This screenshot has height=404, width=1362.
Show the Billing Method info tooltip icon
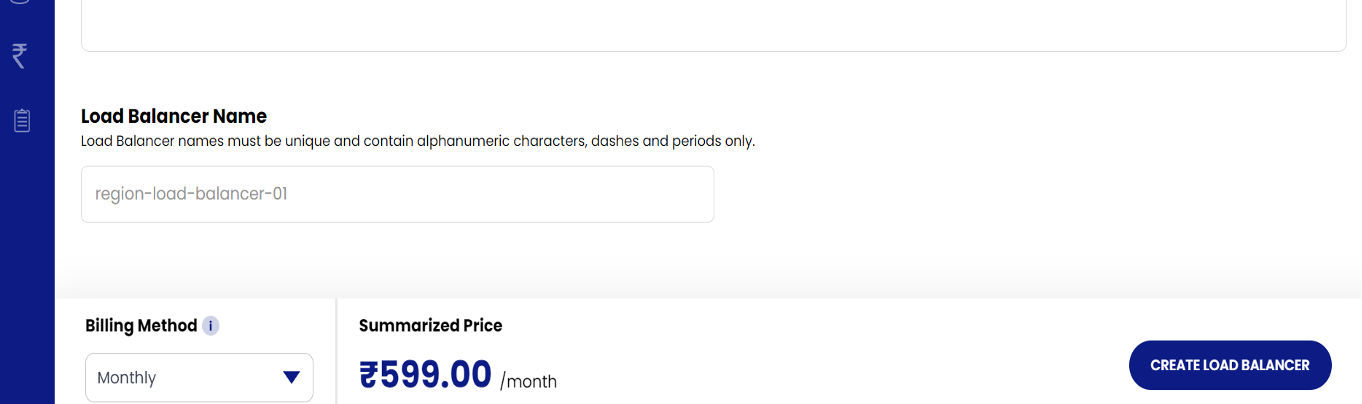(x=210, y=326)
